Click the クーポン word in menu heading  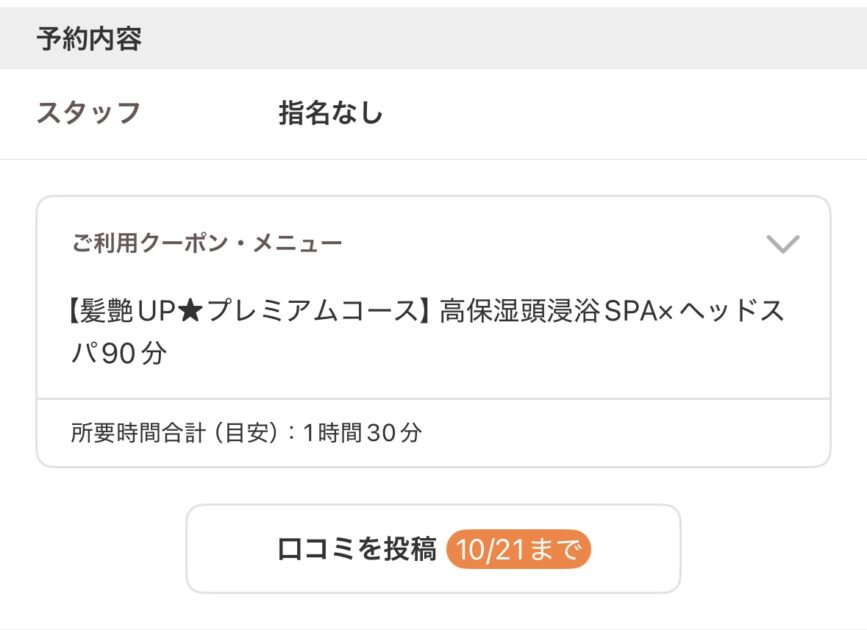[172, 243]
